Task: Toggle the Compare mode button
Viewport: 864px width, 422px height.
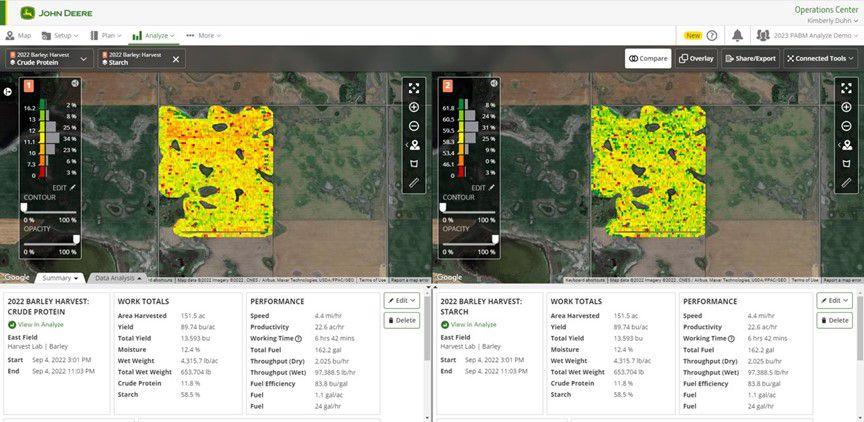Action: 648,58
